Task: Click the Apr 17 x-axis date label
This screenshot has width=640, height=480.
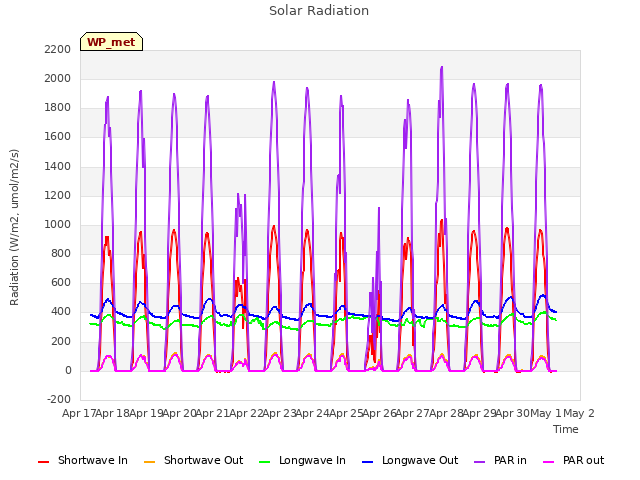Action: point(79,413)
